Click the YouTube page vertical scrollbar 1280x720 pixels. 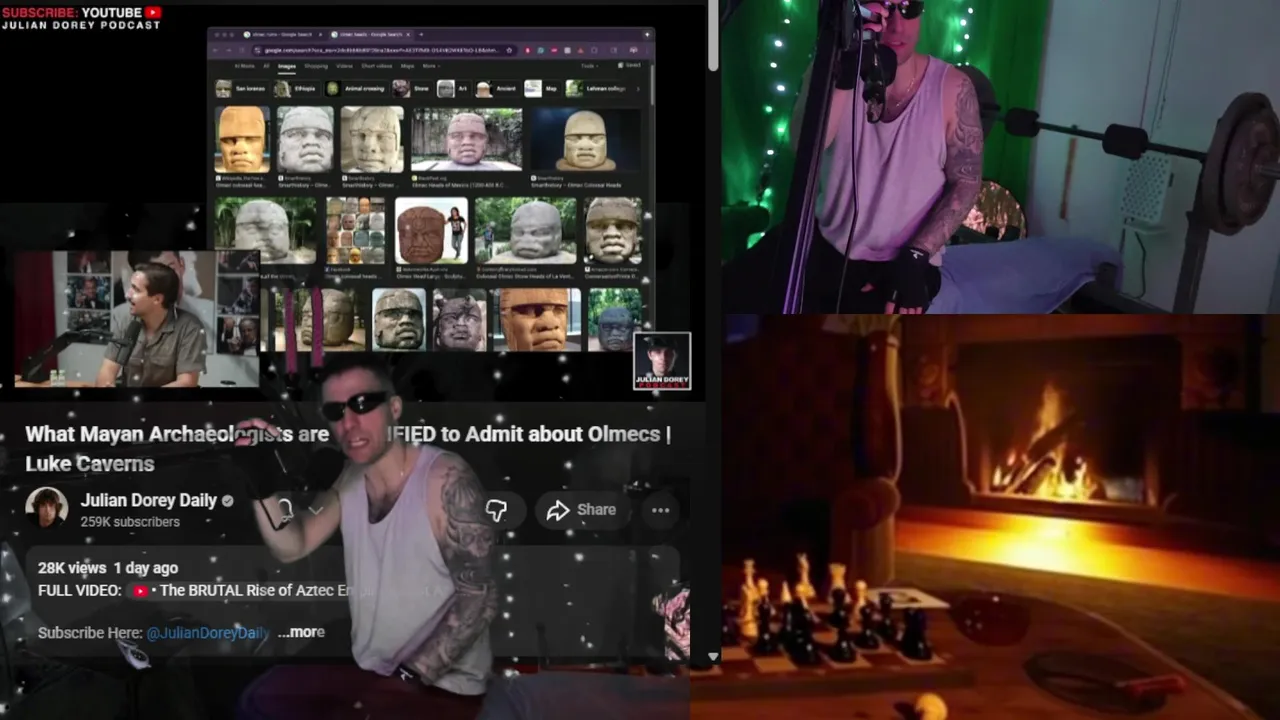click(x=713, y=36)
